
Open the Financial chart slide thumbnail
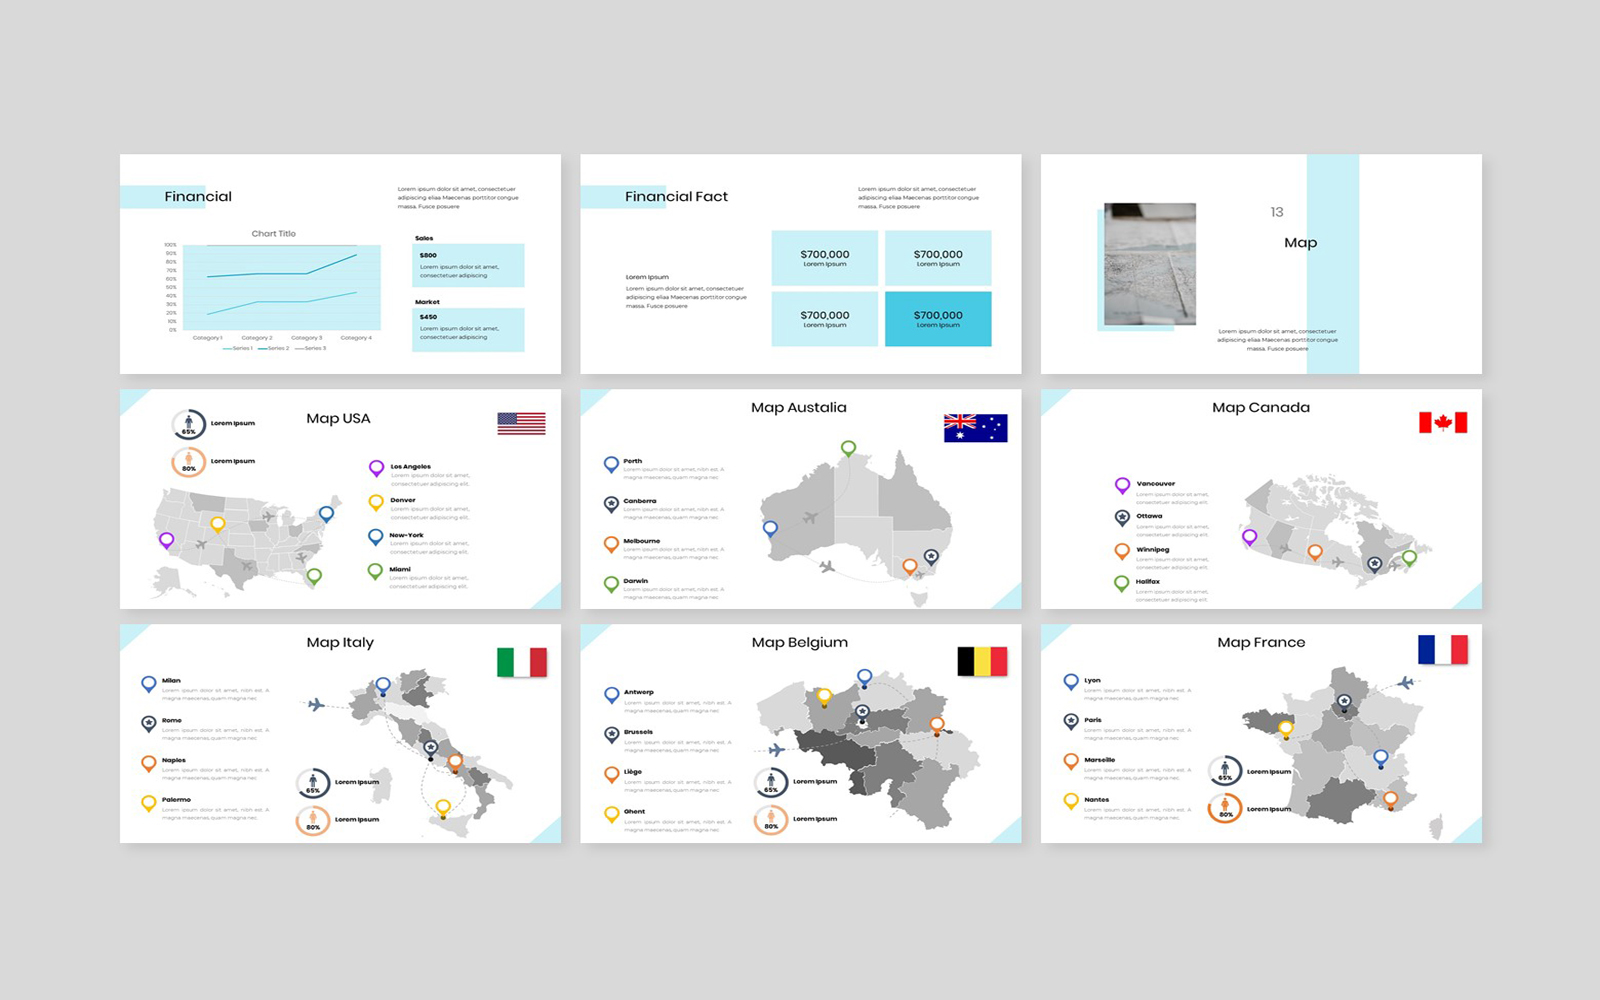click(x=340, y=264)
